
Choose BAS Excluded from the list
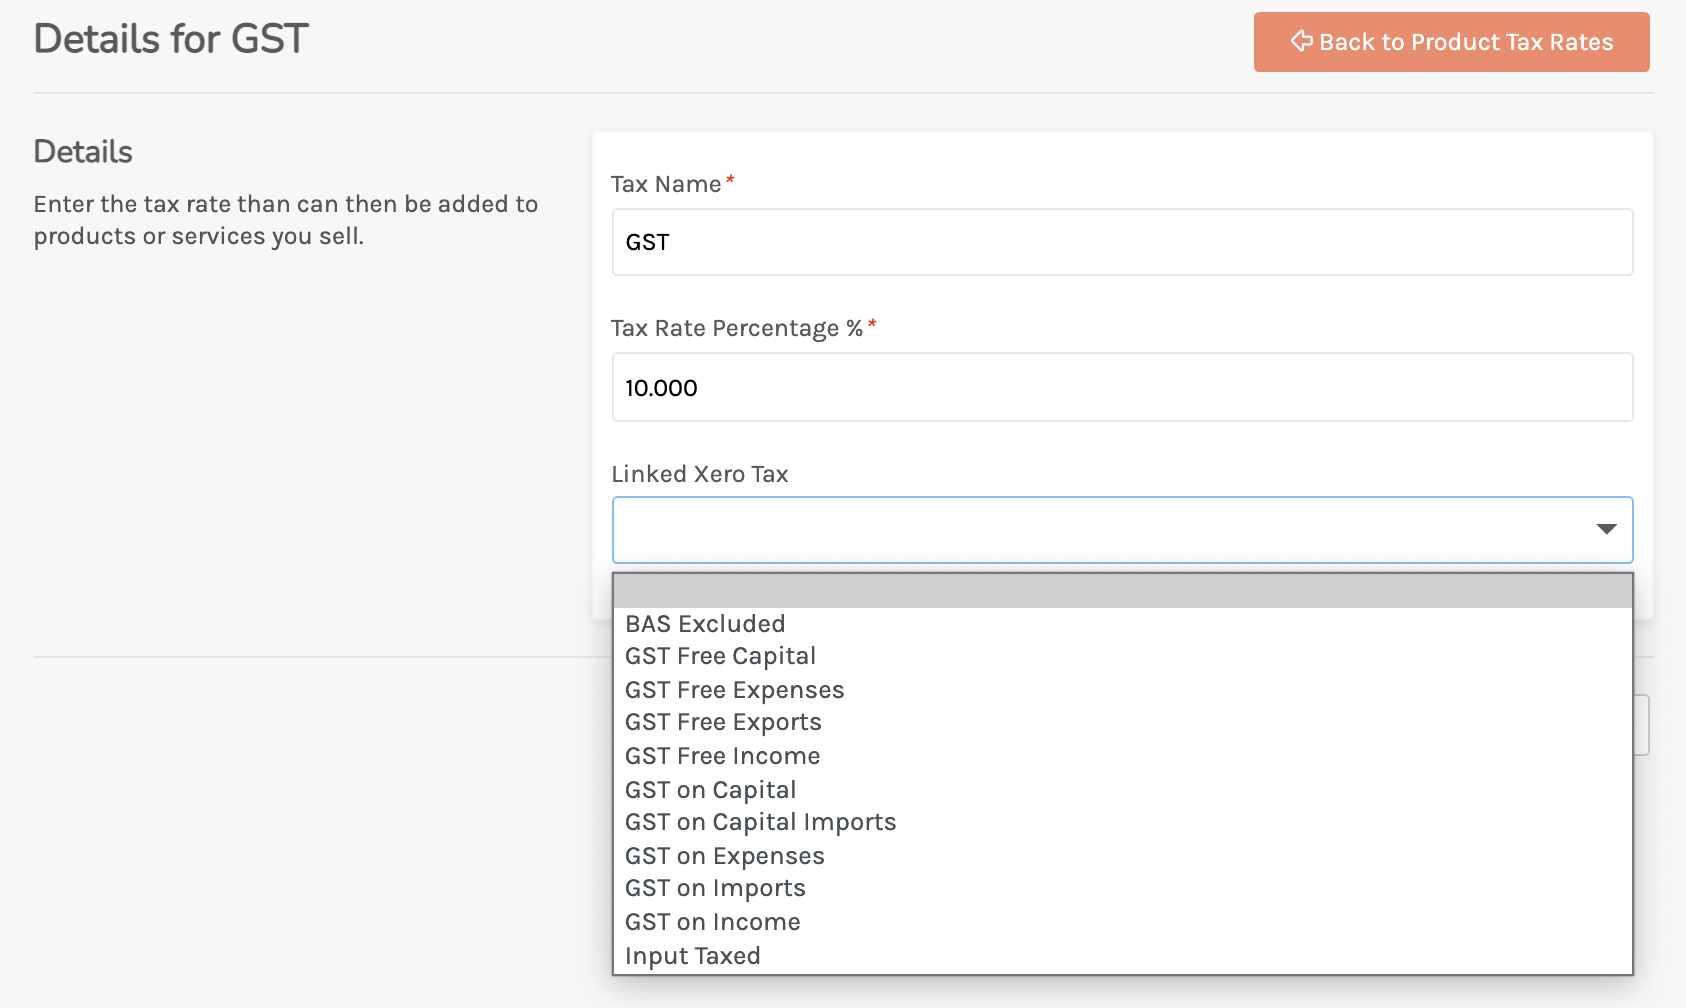click(705, 624)
